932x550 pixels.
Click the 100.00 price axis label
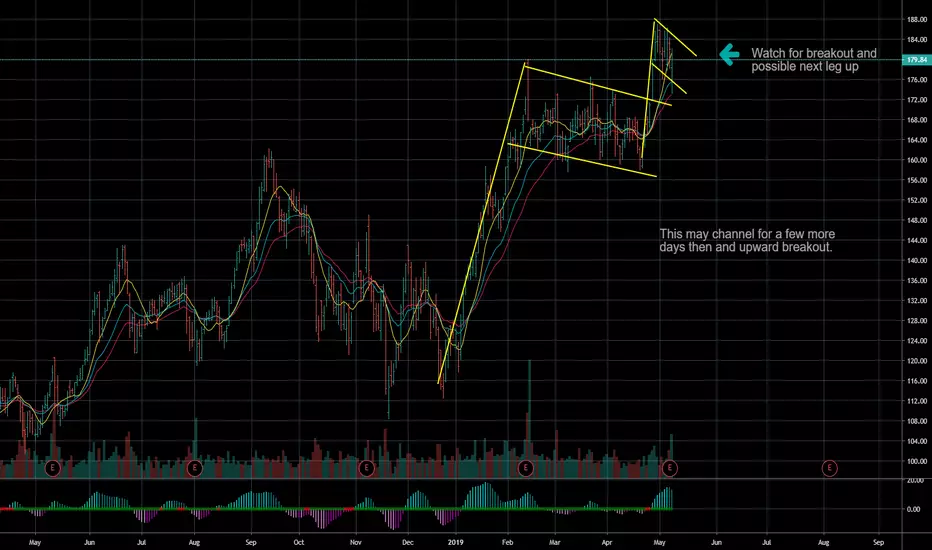point(917,461)
